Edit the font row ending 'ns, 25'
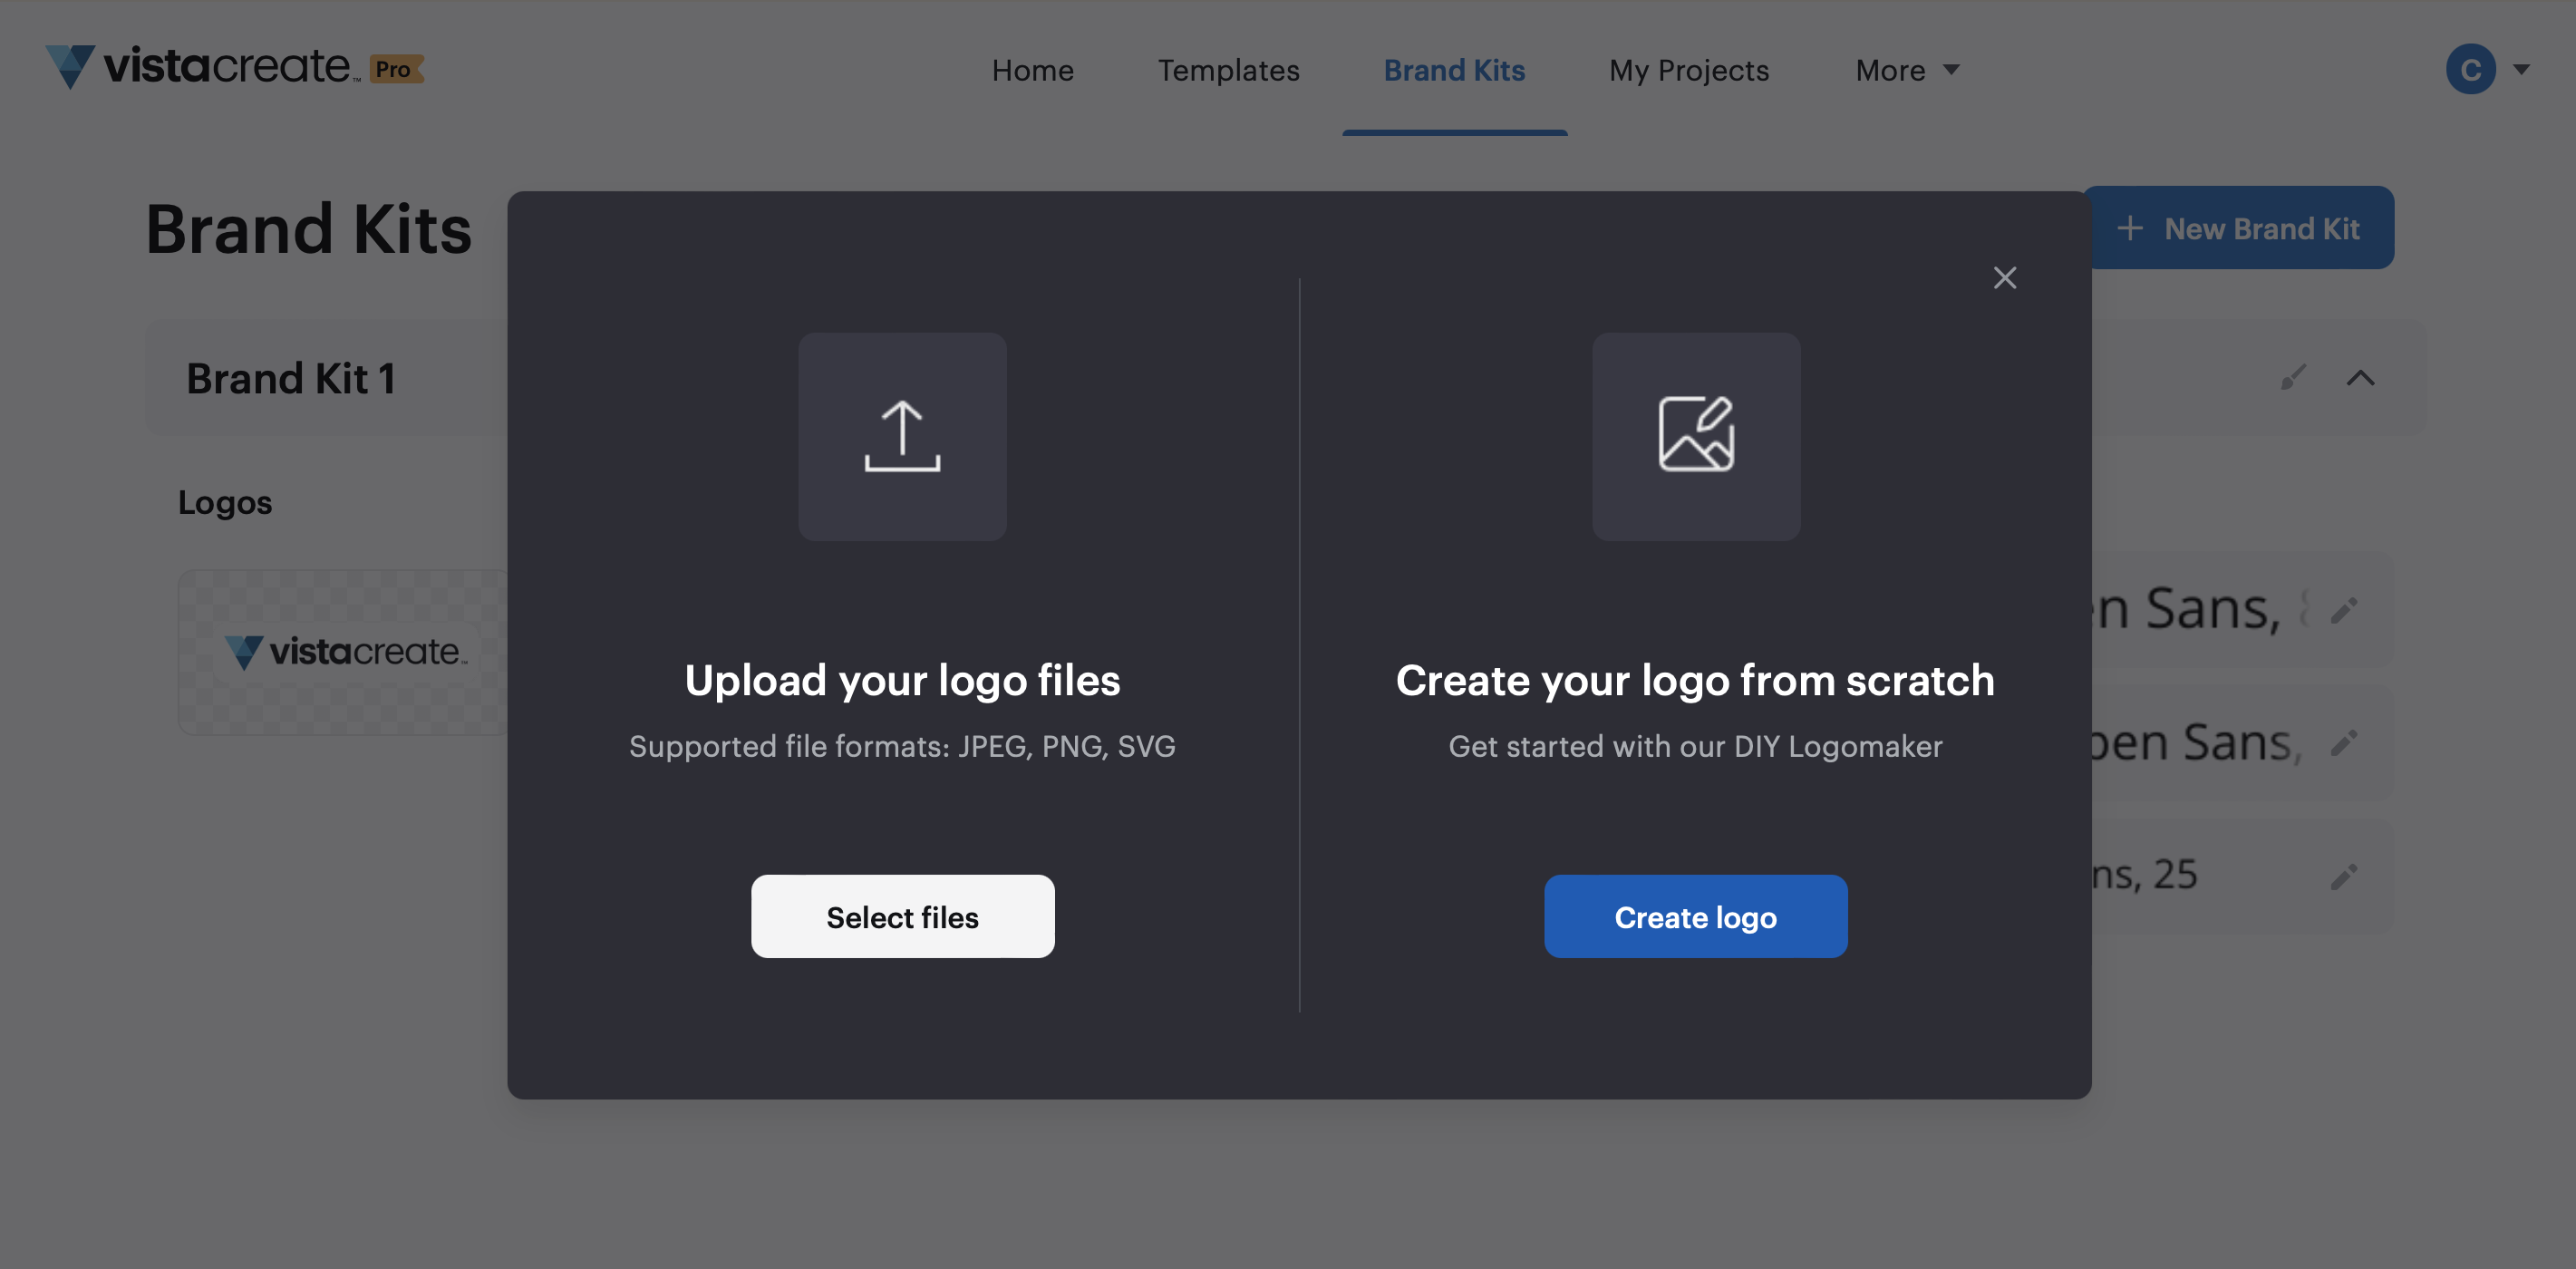The width and height of the screenshot is (2576, 1269). [x=2343, y=877]
